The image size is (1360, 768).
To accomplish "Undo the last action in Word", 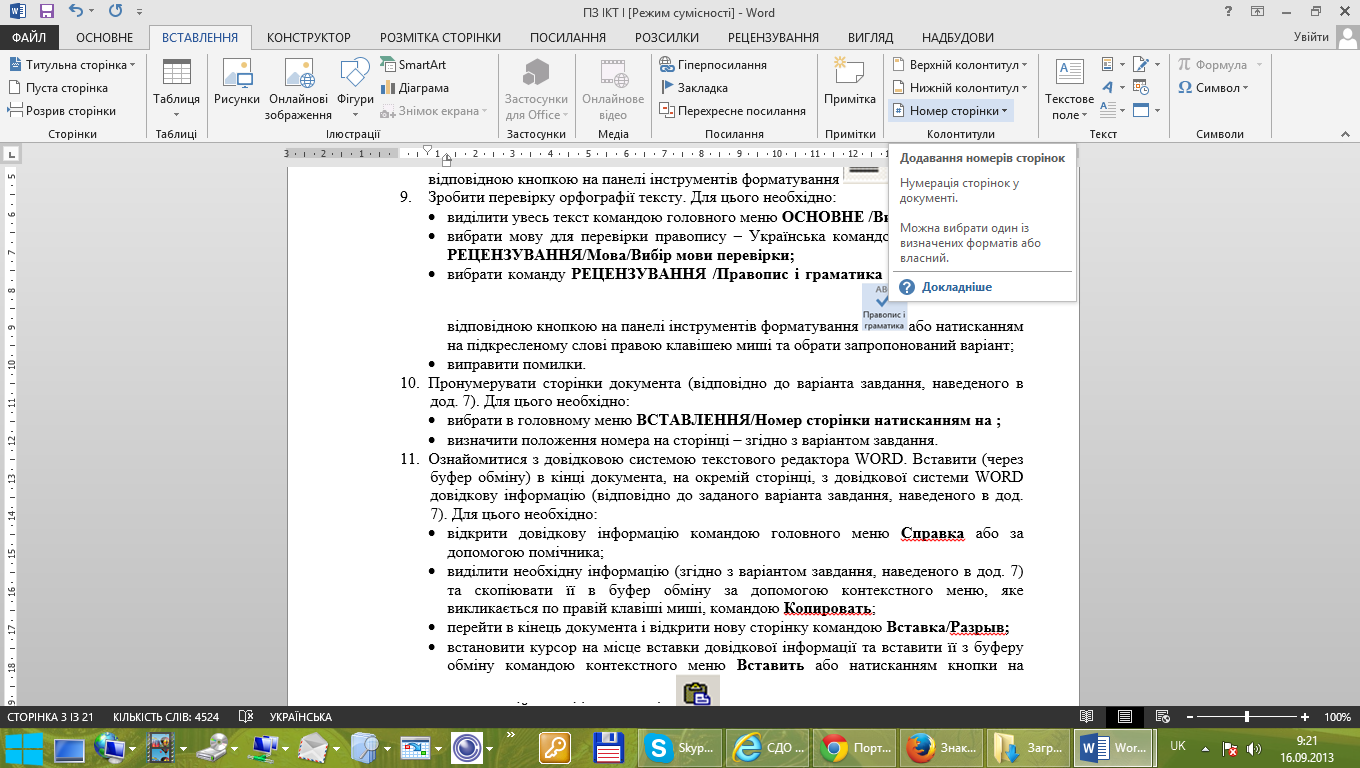I will tap(77, 12).
